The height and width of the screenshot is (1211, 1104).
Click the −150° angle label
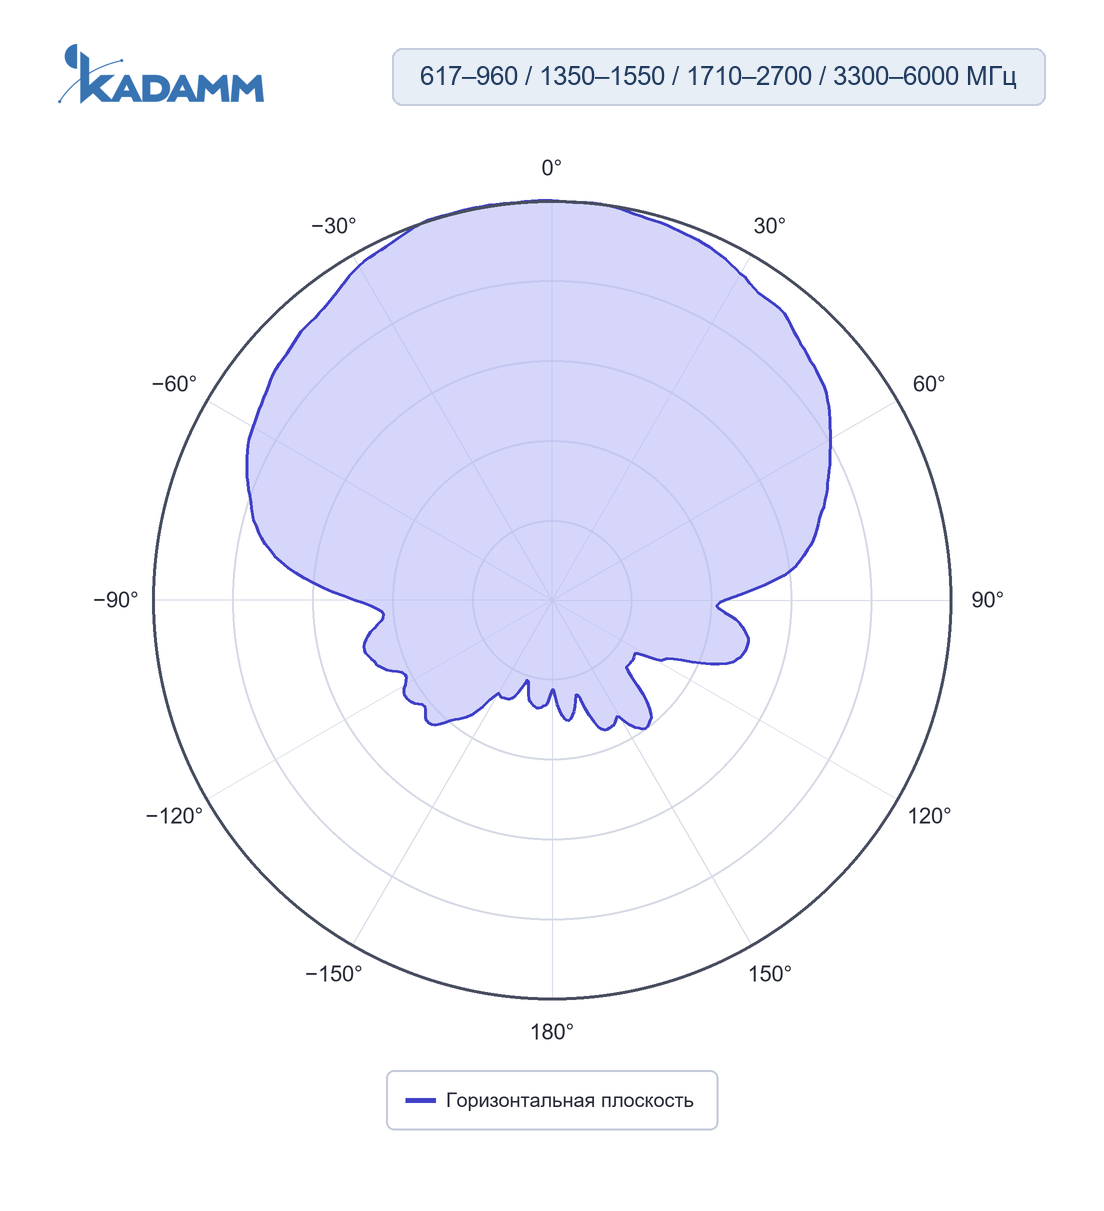(334, 974)
